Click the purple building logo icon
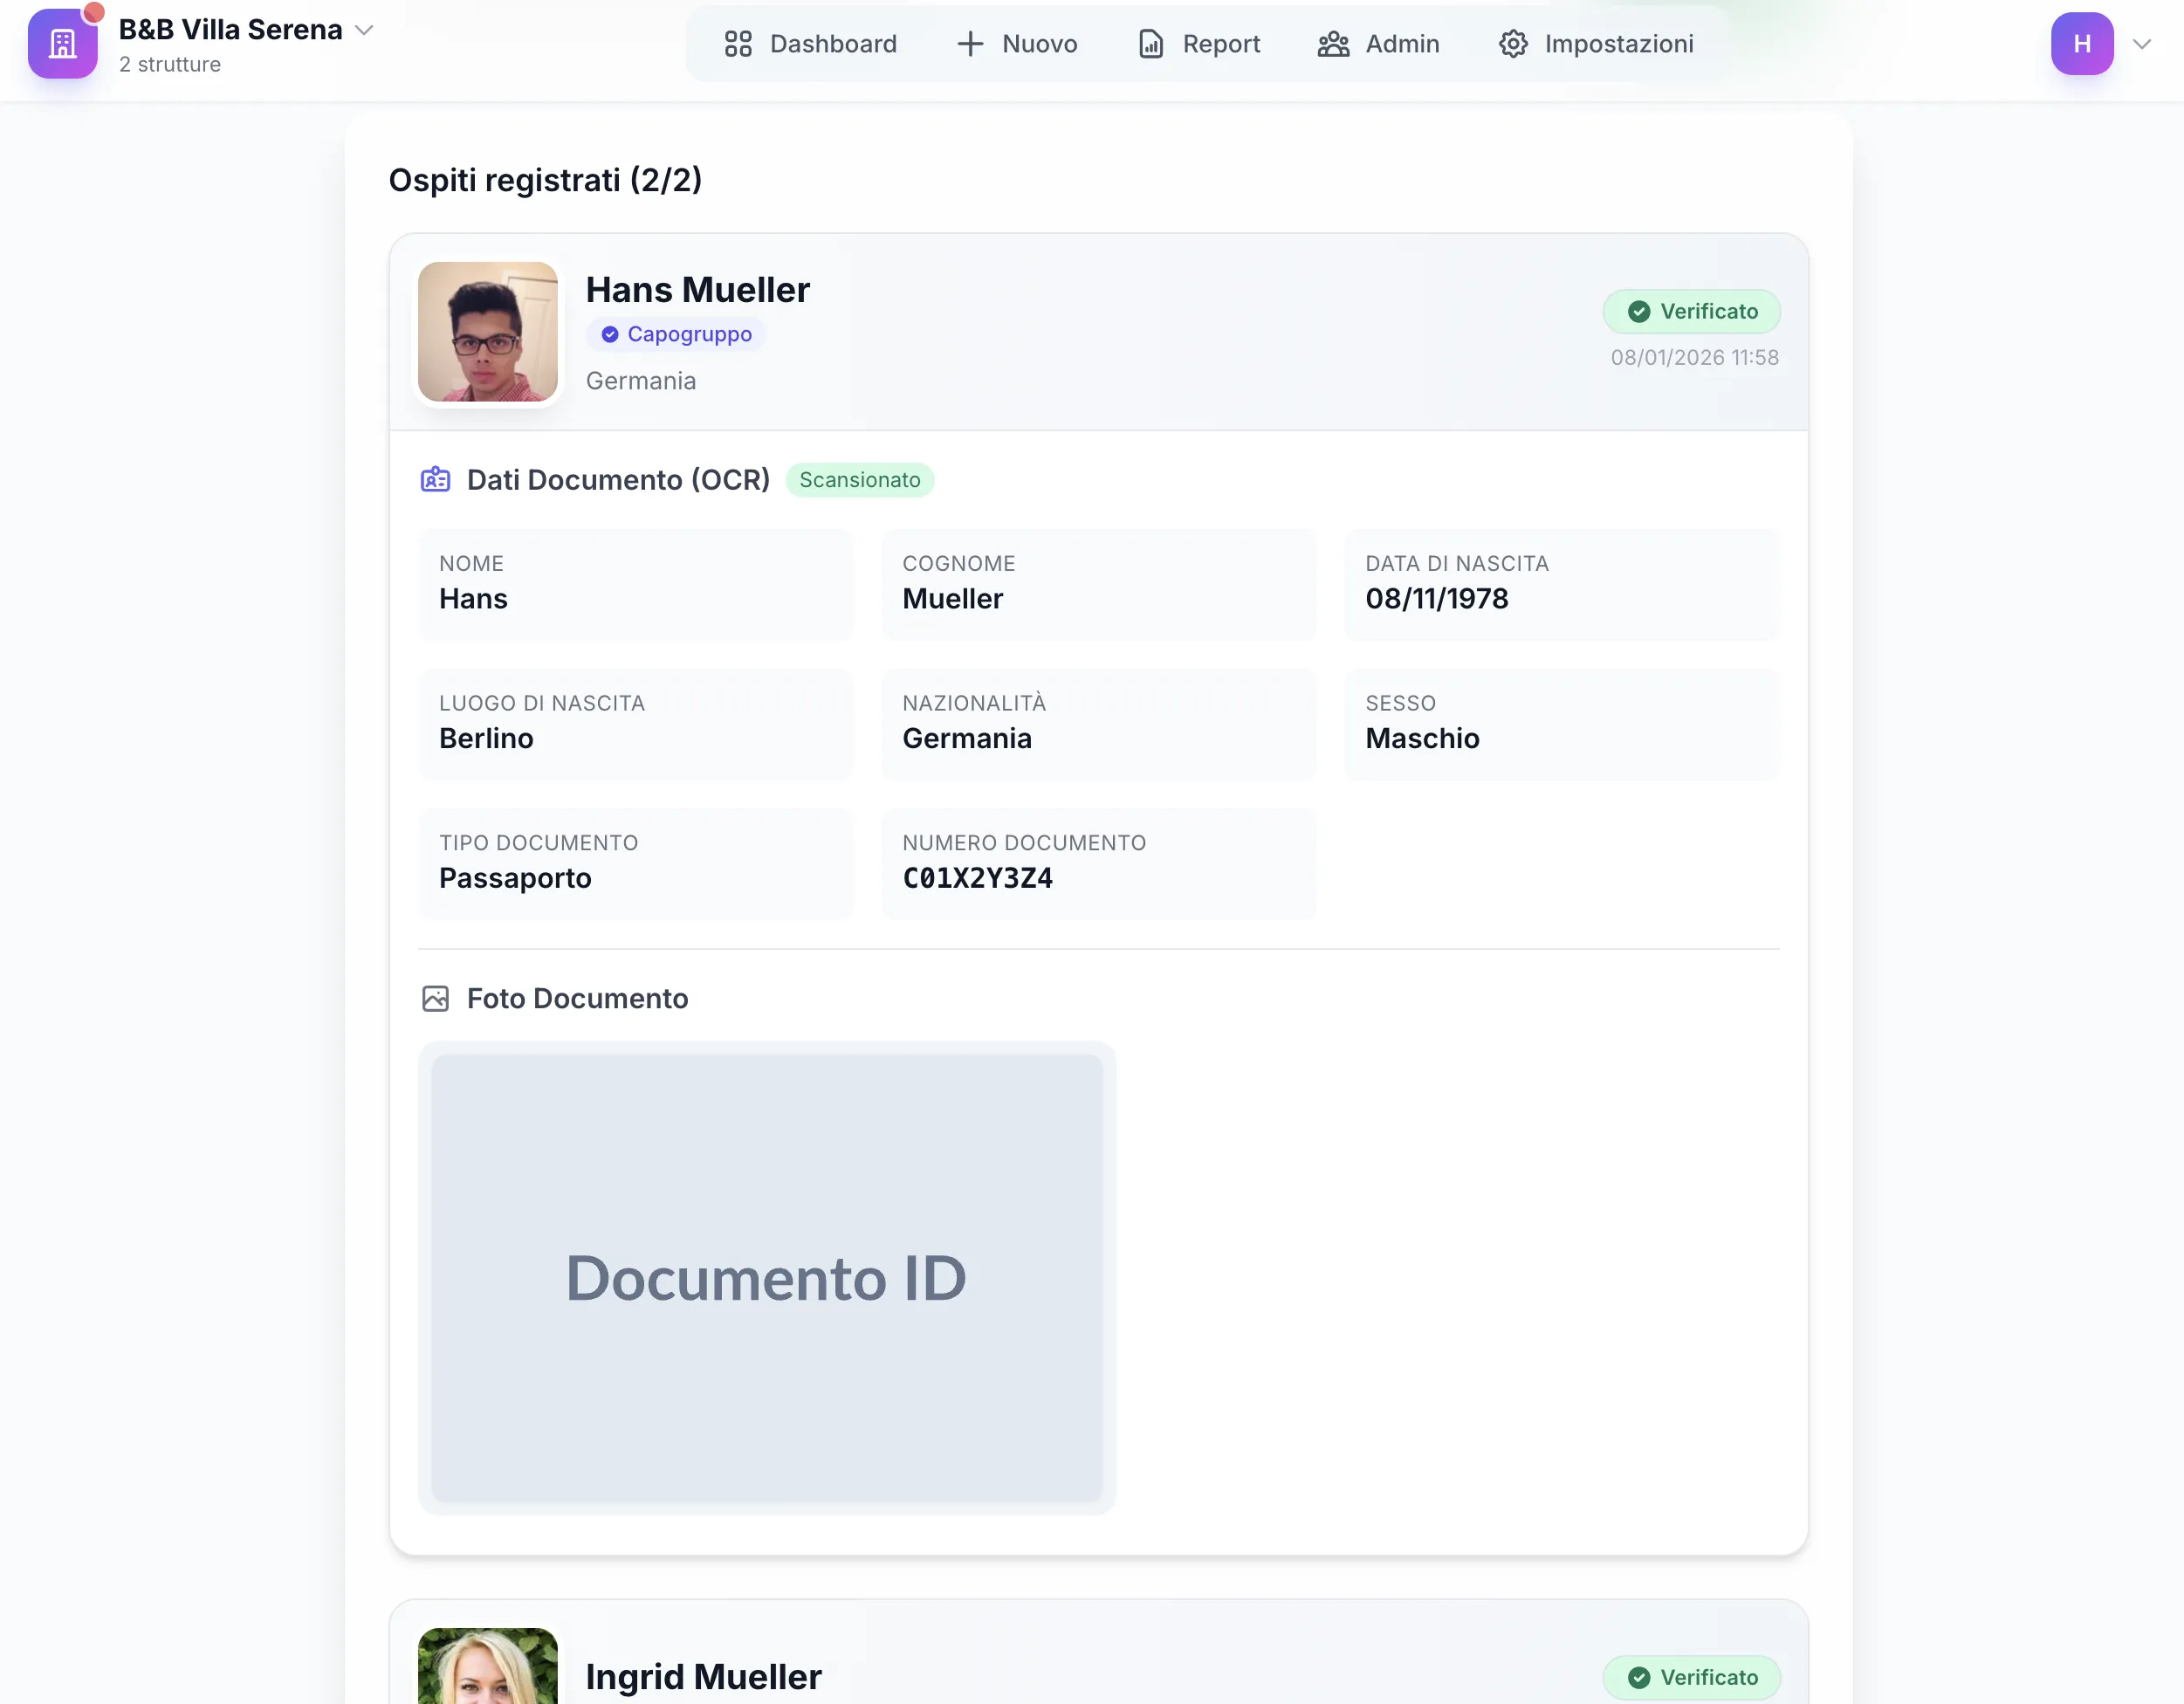This screenshot has height=1704, width=2184. click(x=62, y=44)
